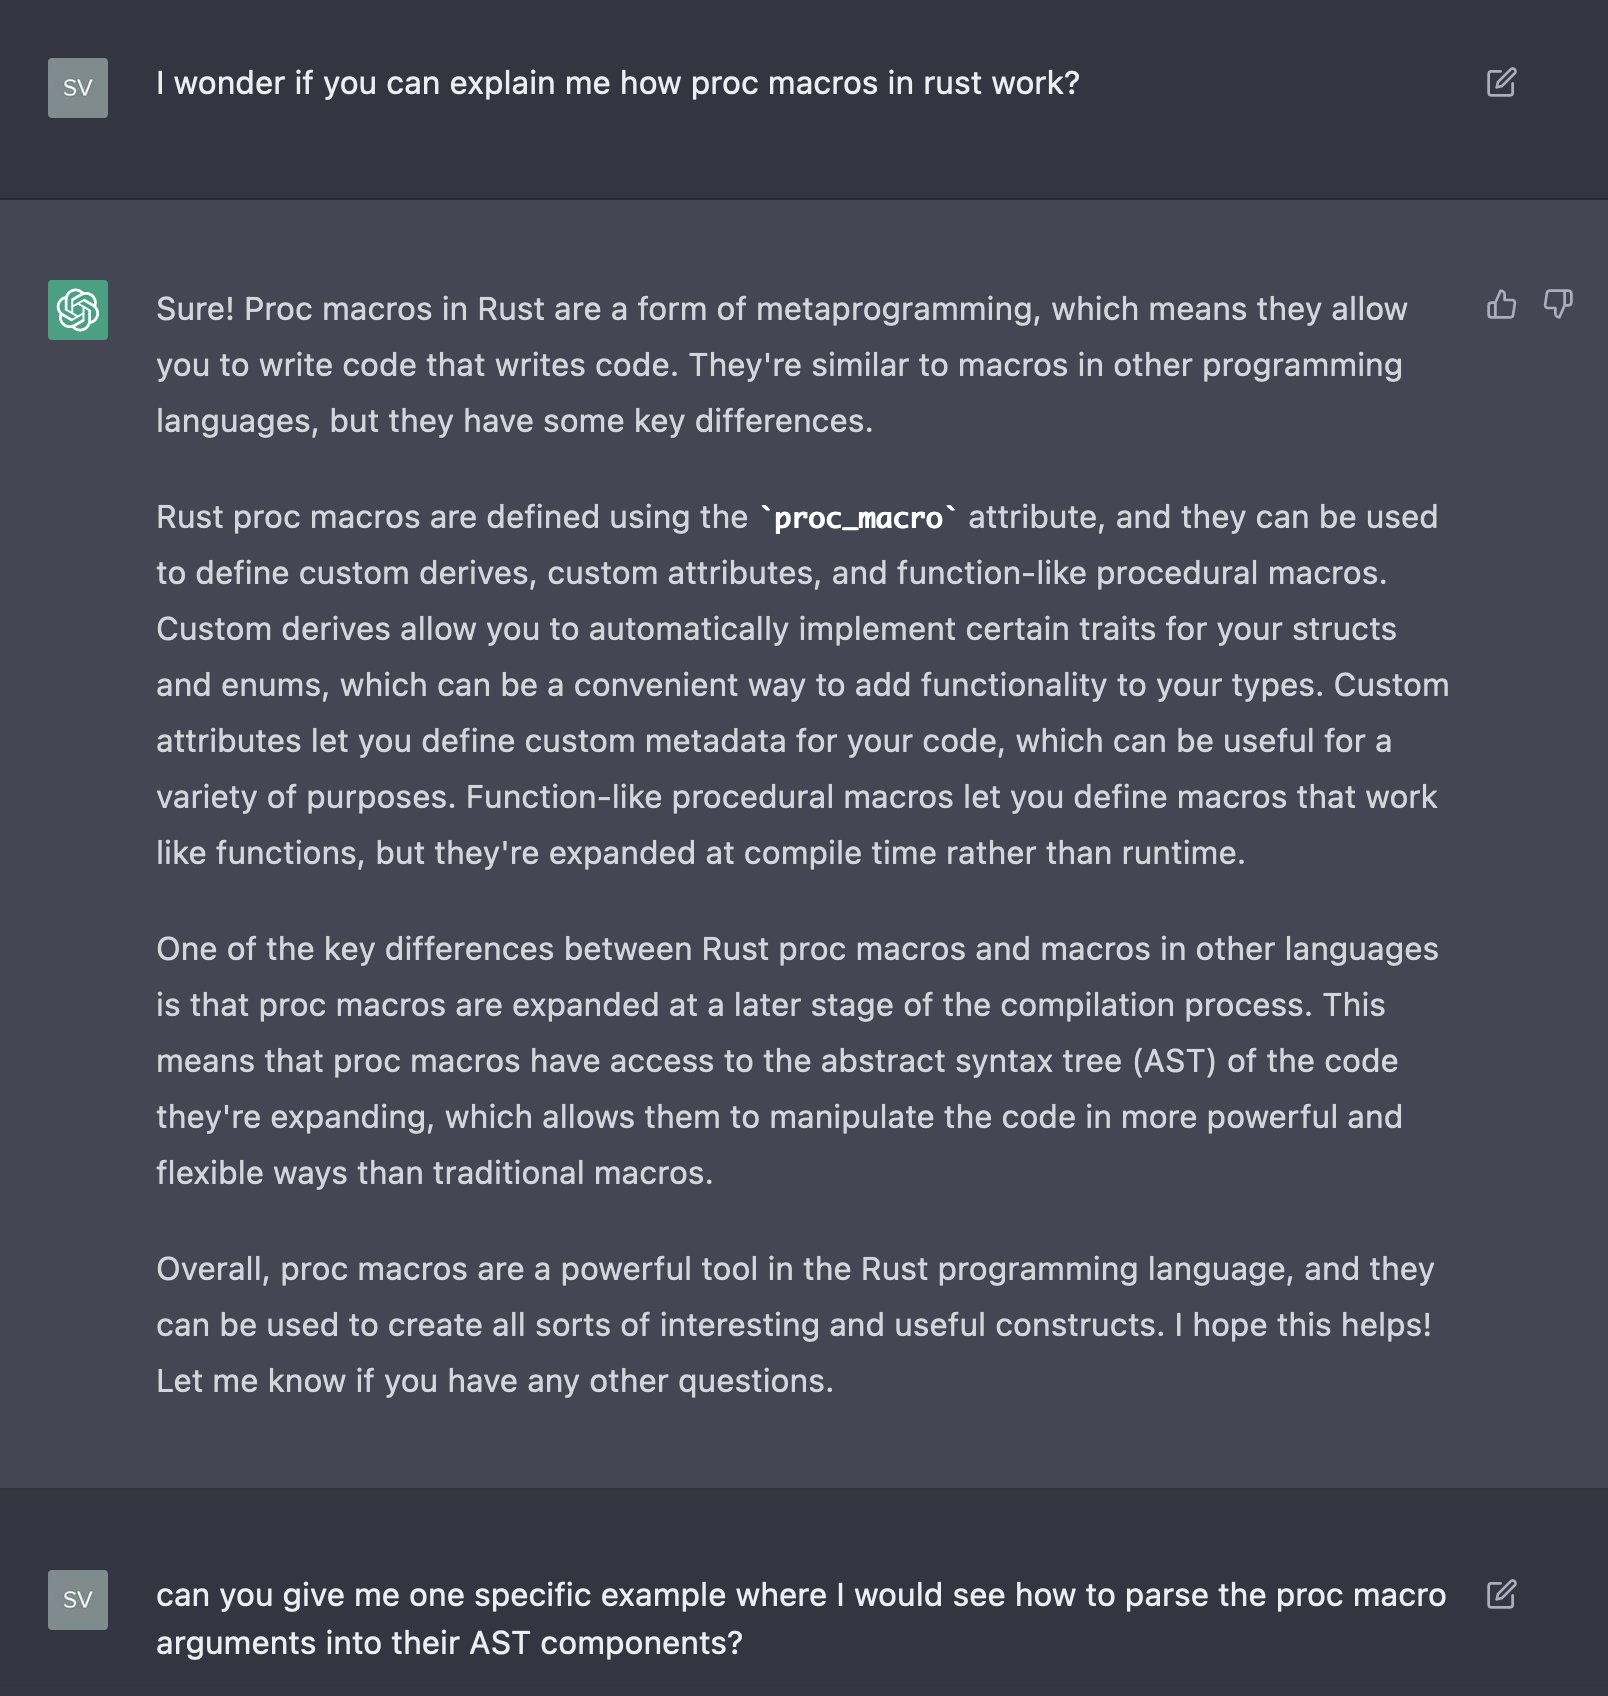
Task: Click the "(AST)" abbreviation in the response
Action: point(1174,1061)
